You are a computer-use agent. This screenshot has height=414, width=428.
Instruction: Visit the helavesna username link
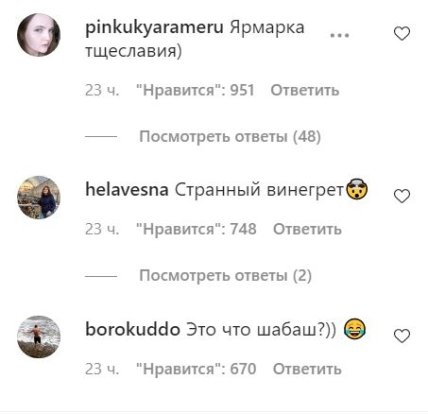click(x=127, y=190)
